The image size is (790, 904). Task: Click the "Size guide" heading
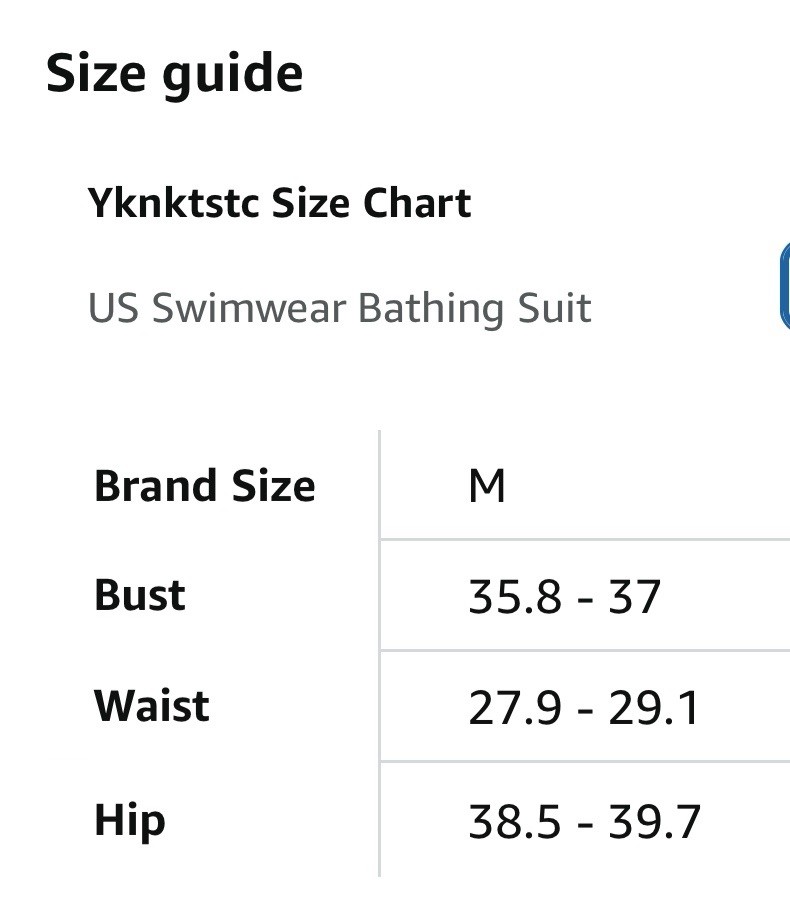pyautogui.click(x=174, y=75)
